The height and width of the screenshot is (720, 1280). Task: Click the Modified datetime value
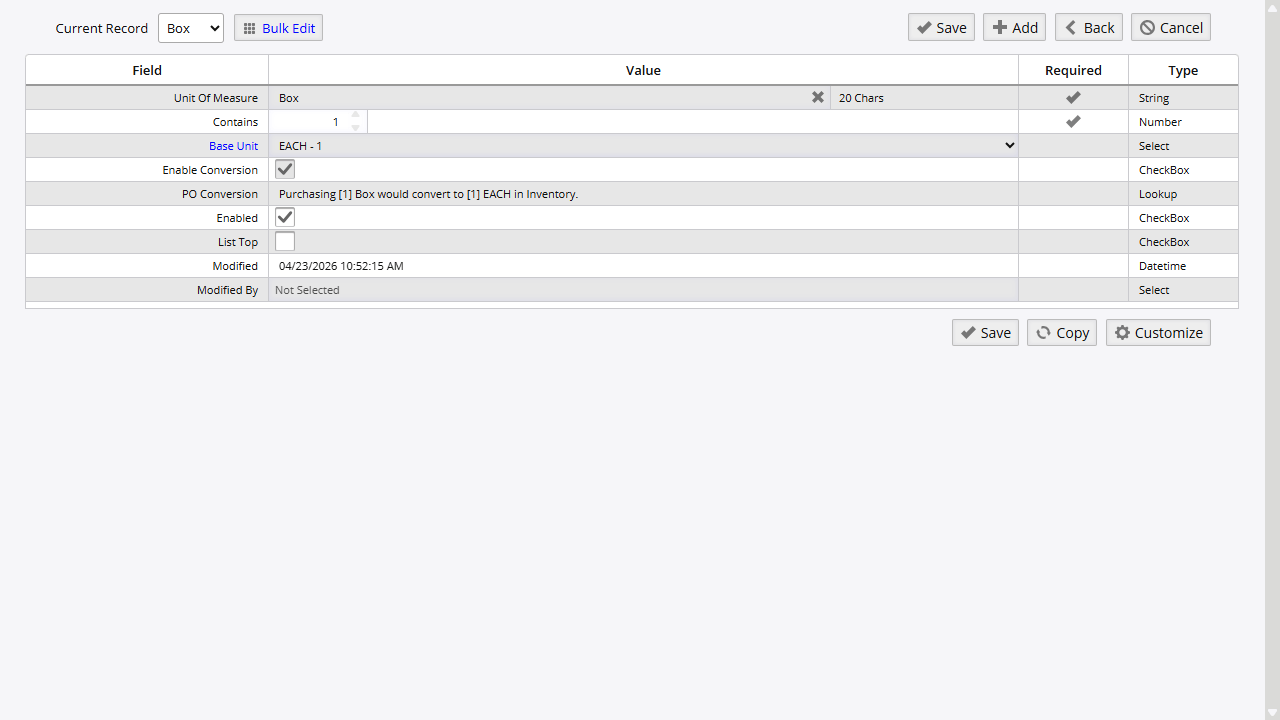point(341,265)
